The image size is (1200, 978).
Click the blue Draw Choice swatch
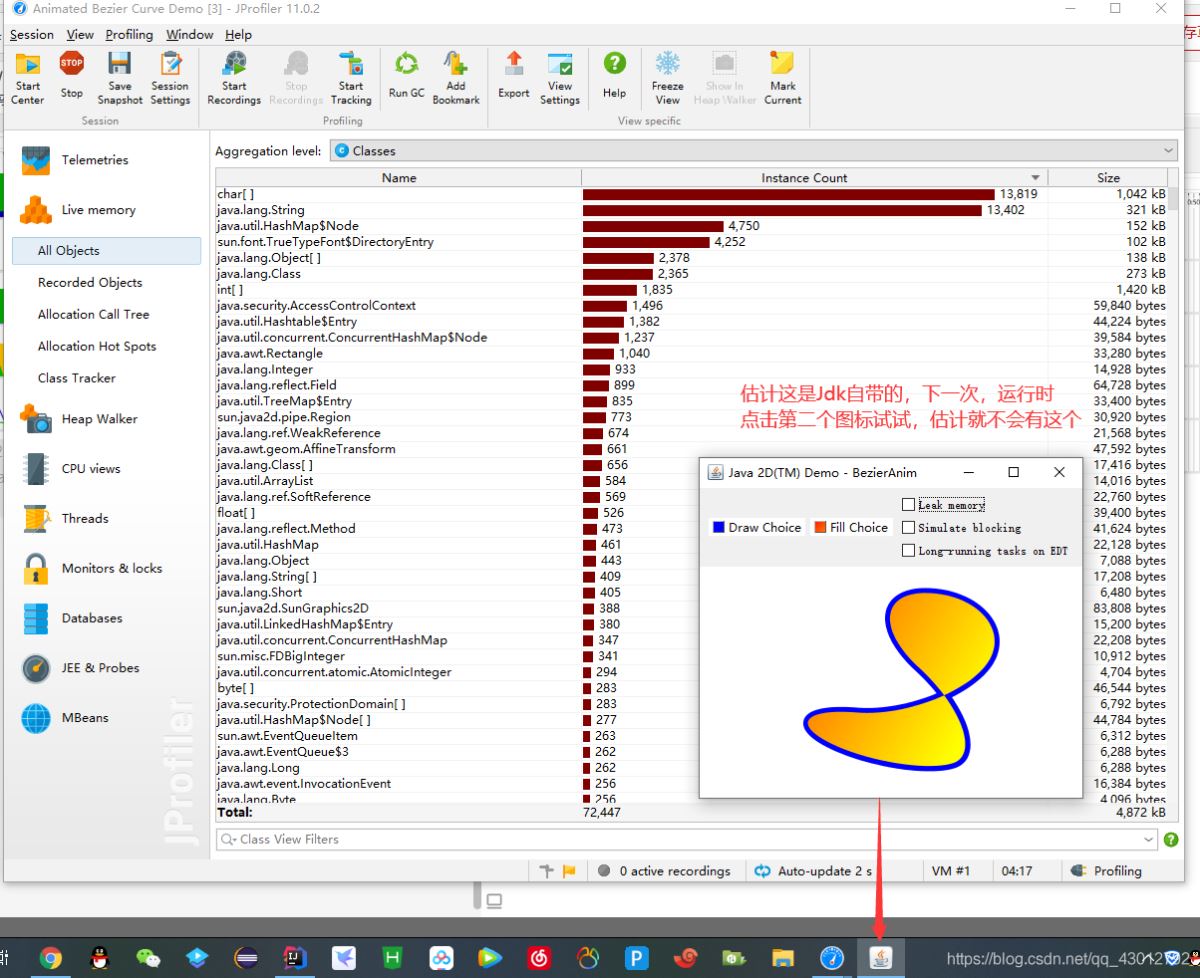point(718,527)
